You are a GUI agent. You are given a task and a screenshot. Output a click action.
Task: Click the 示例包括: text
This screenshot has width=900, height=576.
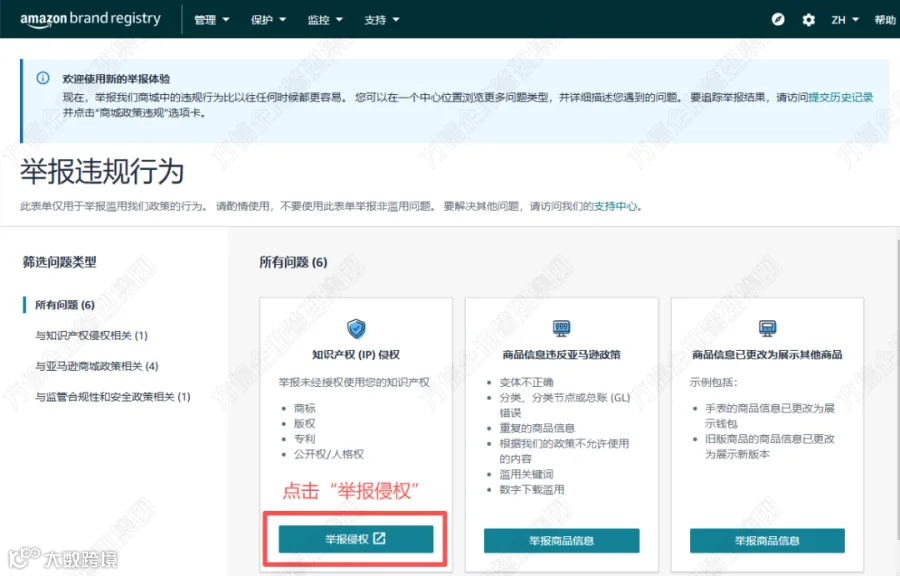713,382
